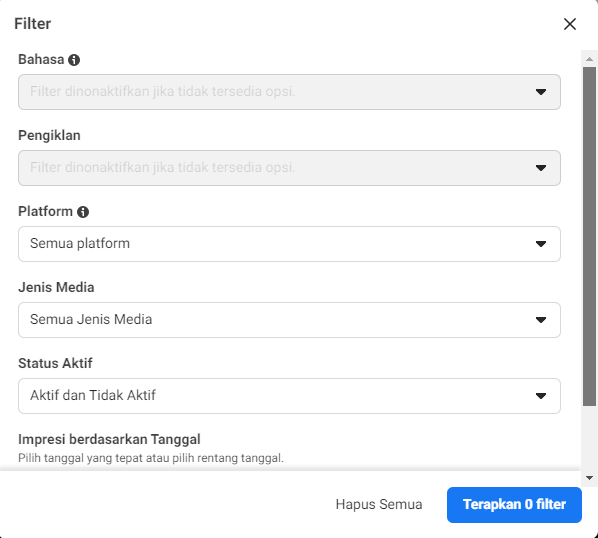Click the caret arrow of the Aktif dan Tidak Aktif field
Viewport: 598px width, 538px height.
click(540, 396)
